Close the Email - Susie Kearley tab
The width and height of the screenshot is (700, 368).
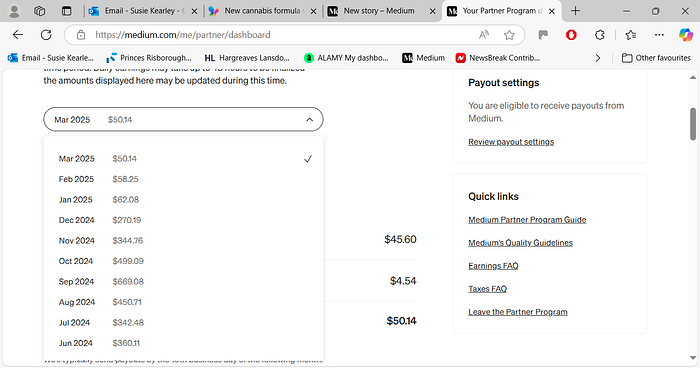click(x=194, y=12)
